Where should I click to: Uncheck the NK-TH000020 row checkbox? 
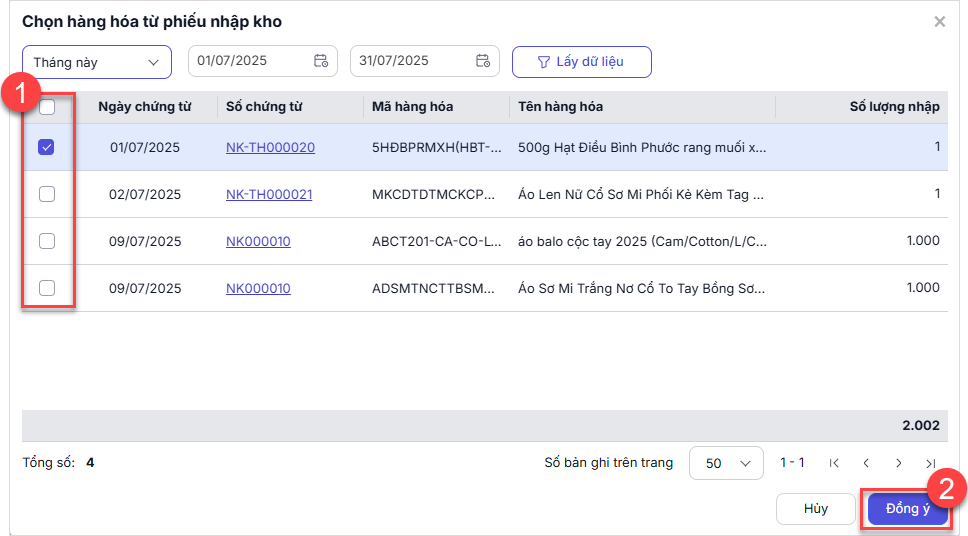pos(47,147)
